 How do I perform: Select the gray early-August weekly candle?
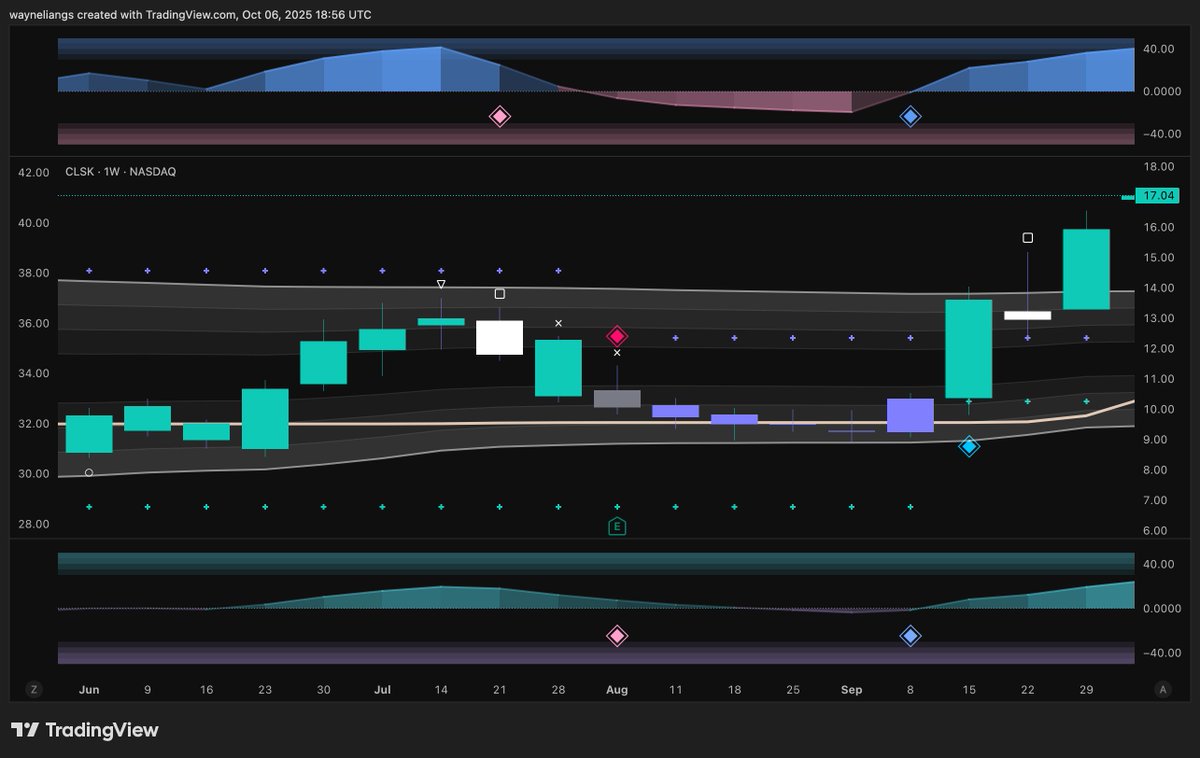coord(617,398)
